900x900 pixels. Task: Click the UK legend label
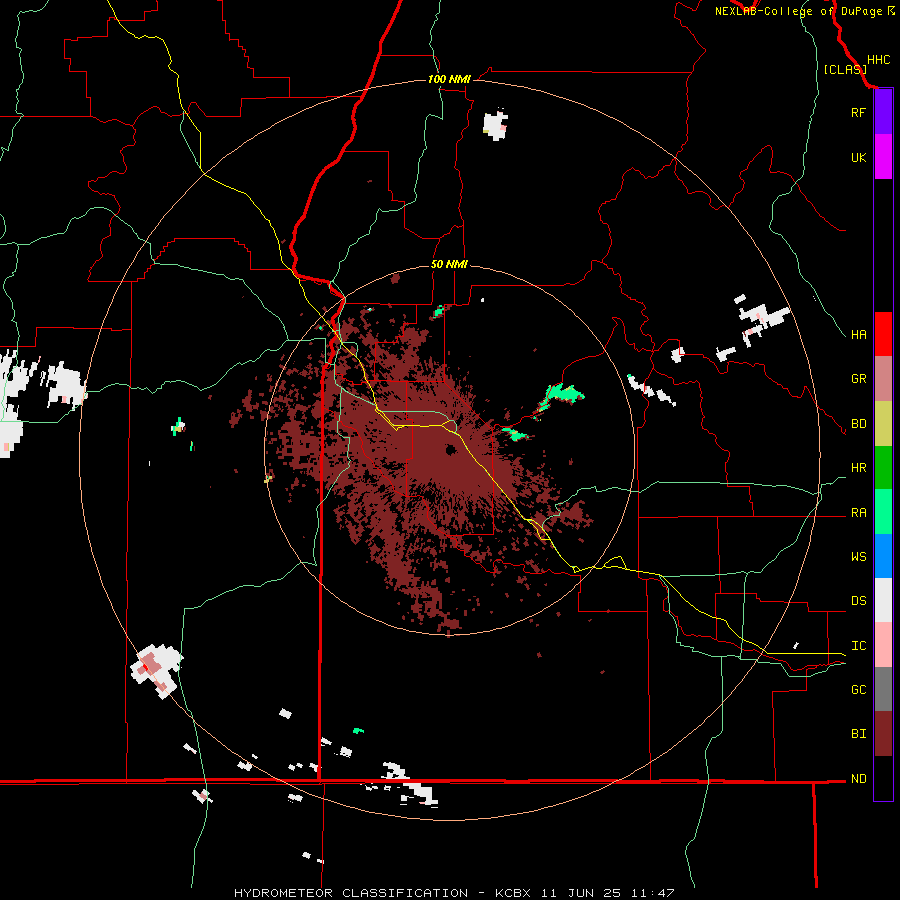pyautogui.click(x=858, y=157)
